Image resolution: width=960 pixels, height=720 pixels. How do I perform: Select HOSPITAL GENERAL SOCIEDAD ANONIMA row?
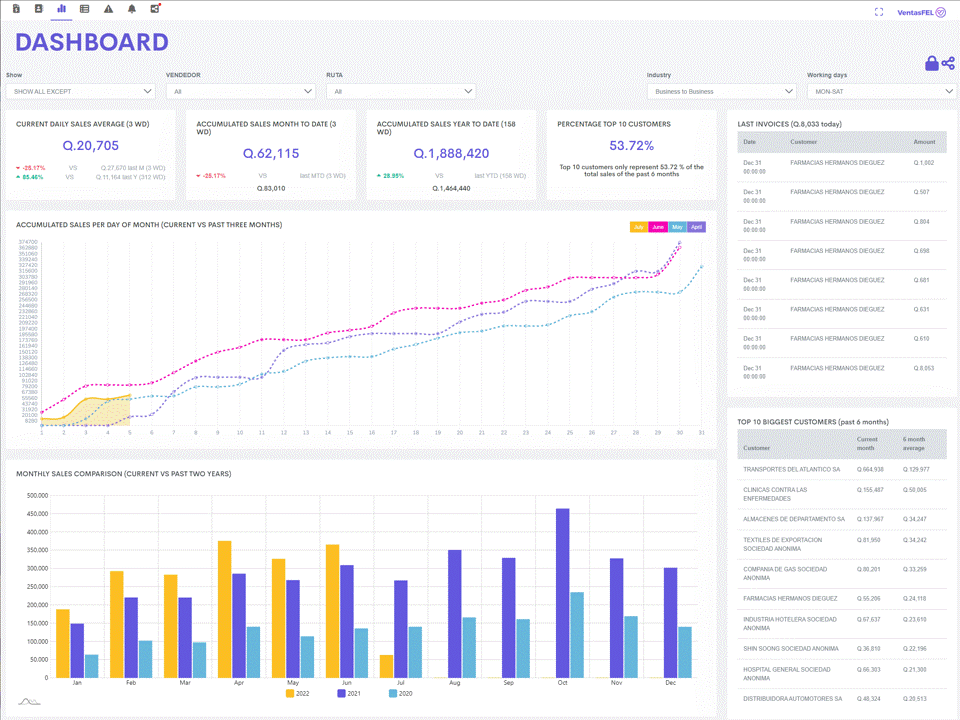pyautogui.click(x=842, y=674)
